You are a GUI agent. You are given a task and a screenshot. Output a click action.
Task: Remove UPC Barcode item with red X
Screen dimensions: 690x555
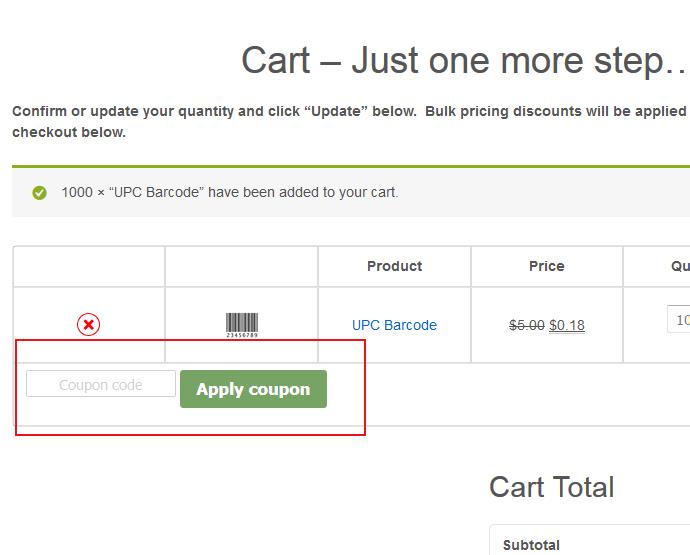pos(89,324)
